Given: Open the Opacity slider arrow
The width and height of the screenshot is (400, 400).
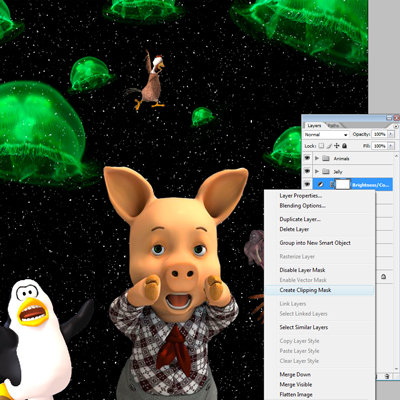Looking at the screenshot, I should [390, 134].
